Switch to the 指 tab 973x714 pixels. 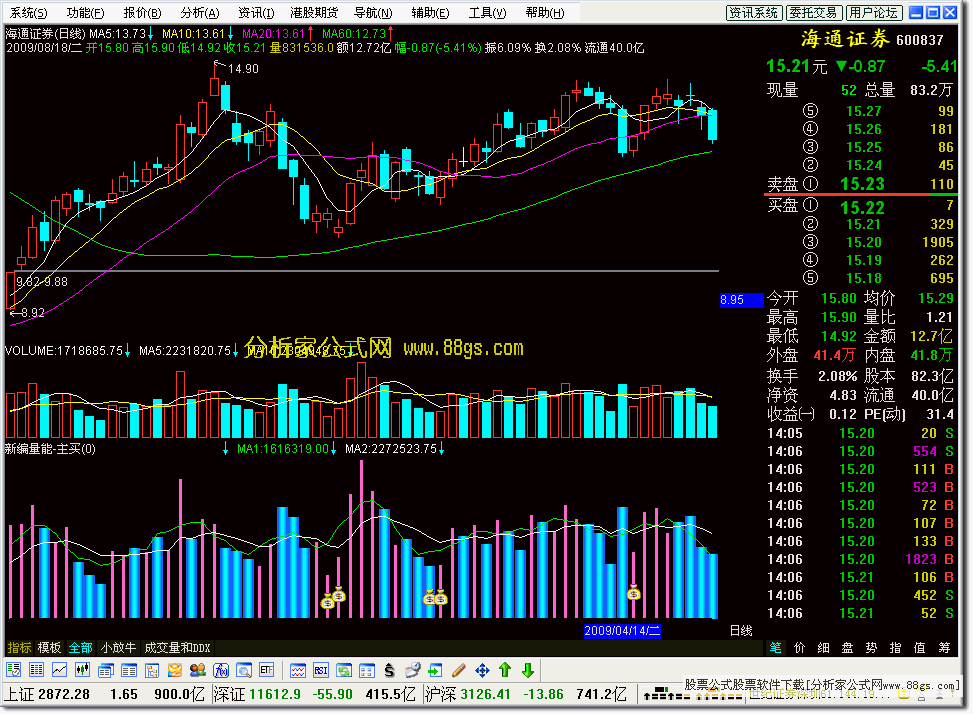click(x=895, y=648)
